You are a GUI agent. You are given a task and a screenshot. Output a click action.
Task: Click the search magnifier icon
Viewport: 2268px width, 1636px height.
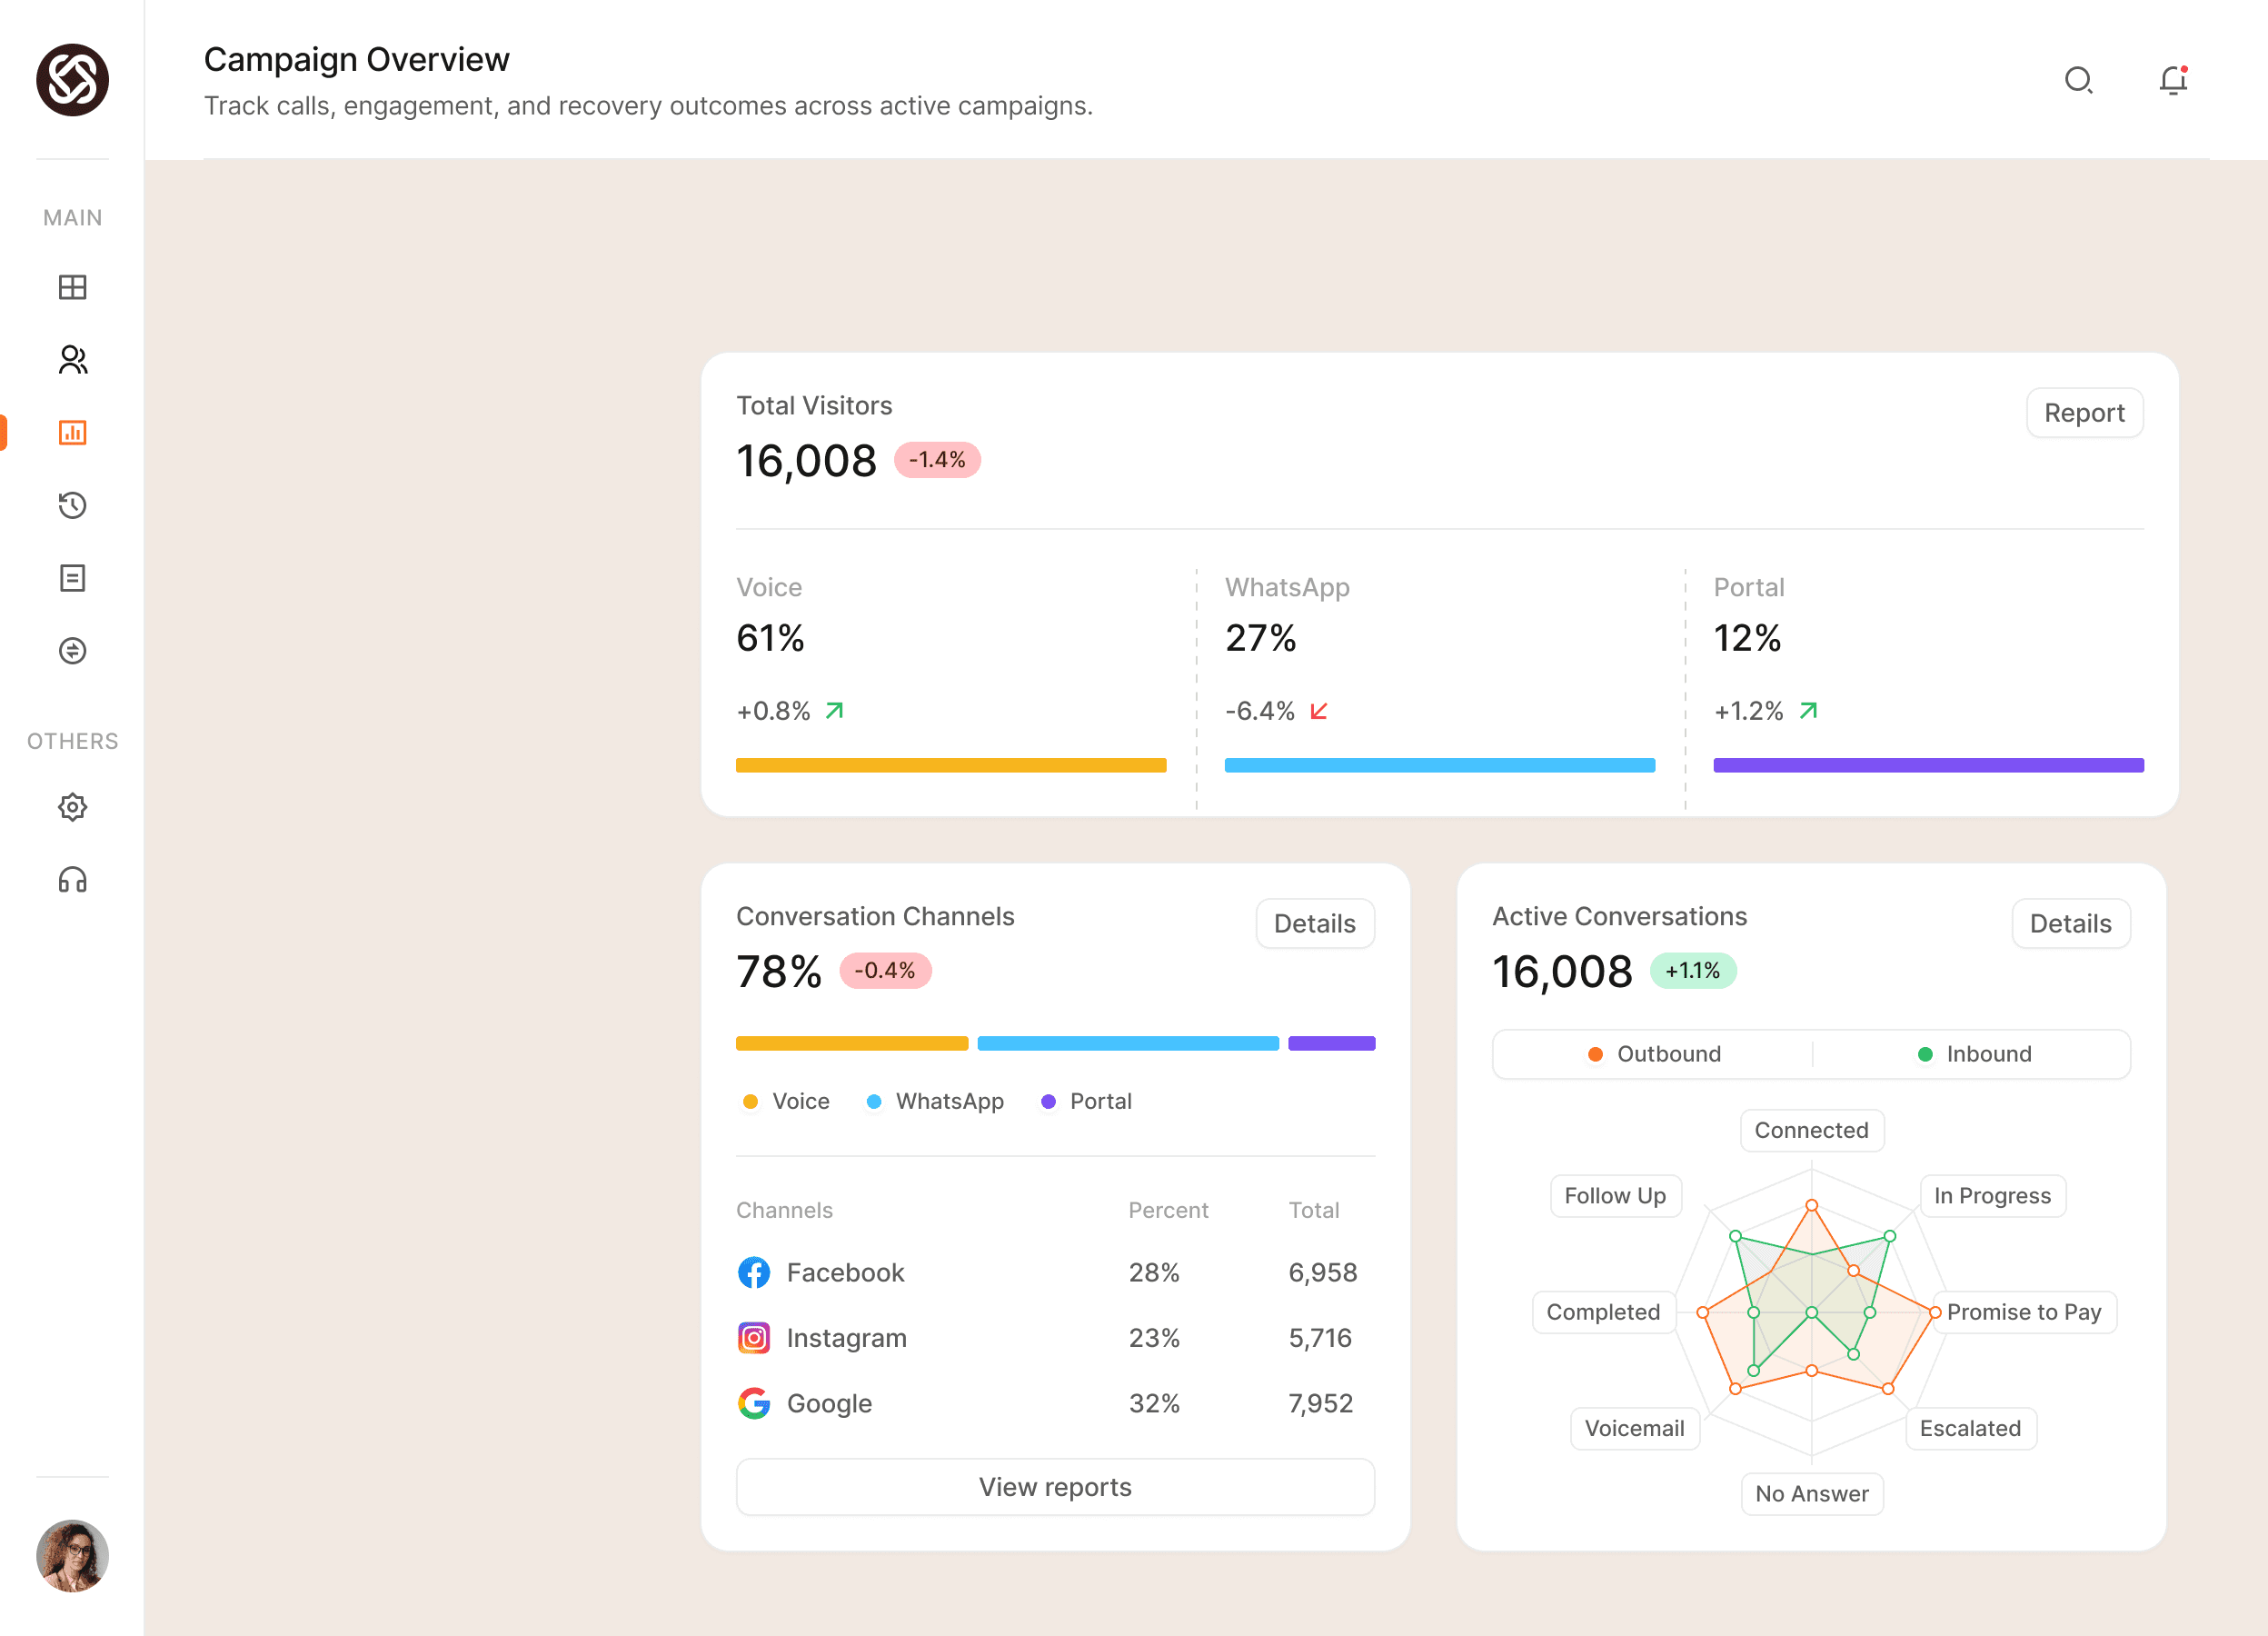click(x=2078, y=80)
